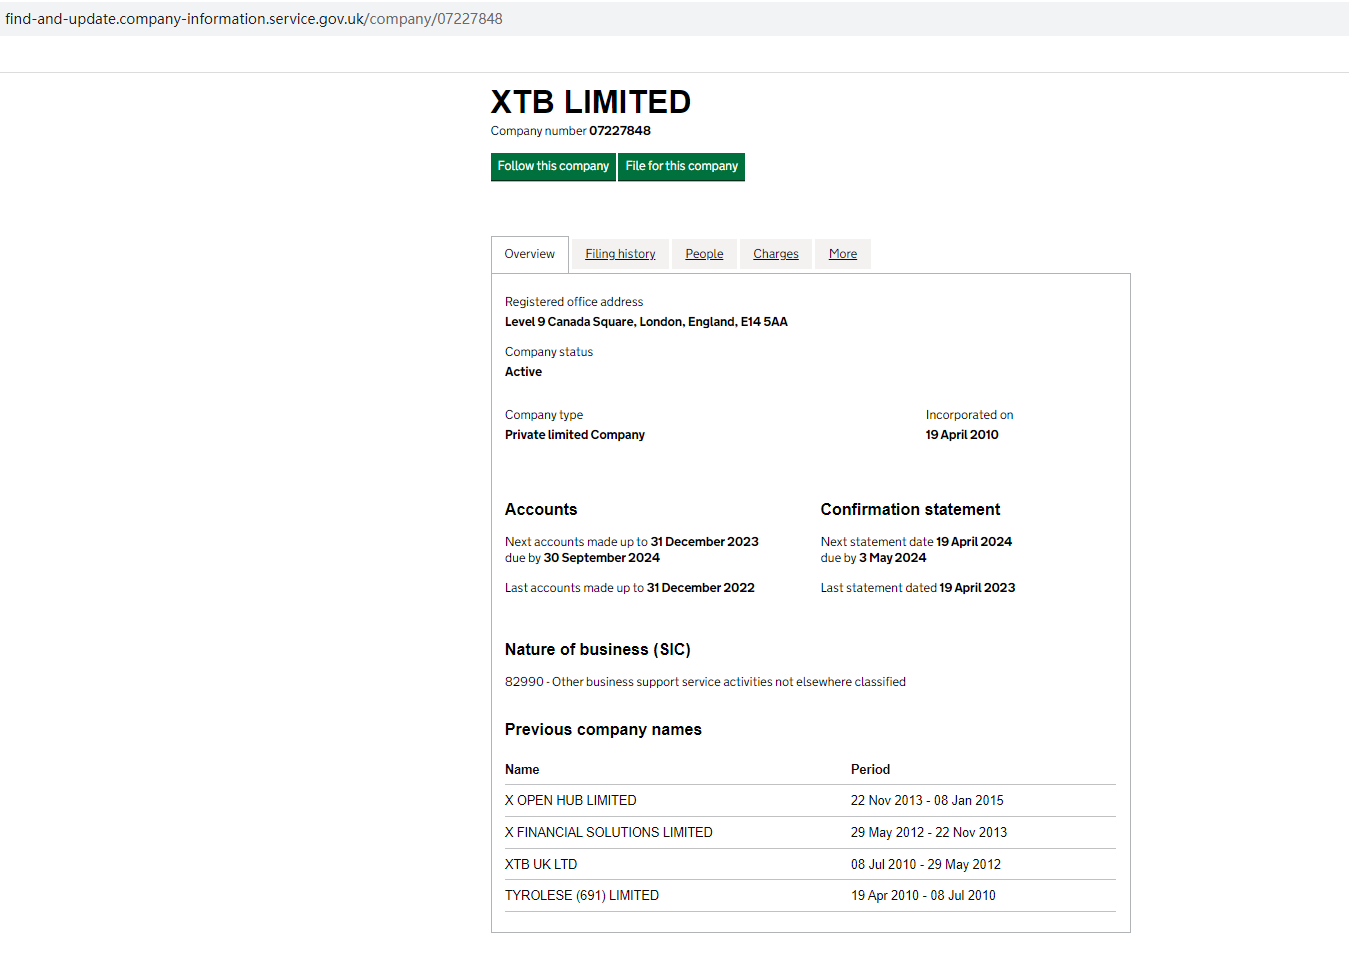Select period 22 Nov 2013 - 08 Jan 2015
Image resolution: width=1349 pixels, height=980 pixels.
(x=927, y=801)
